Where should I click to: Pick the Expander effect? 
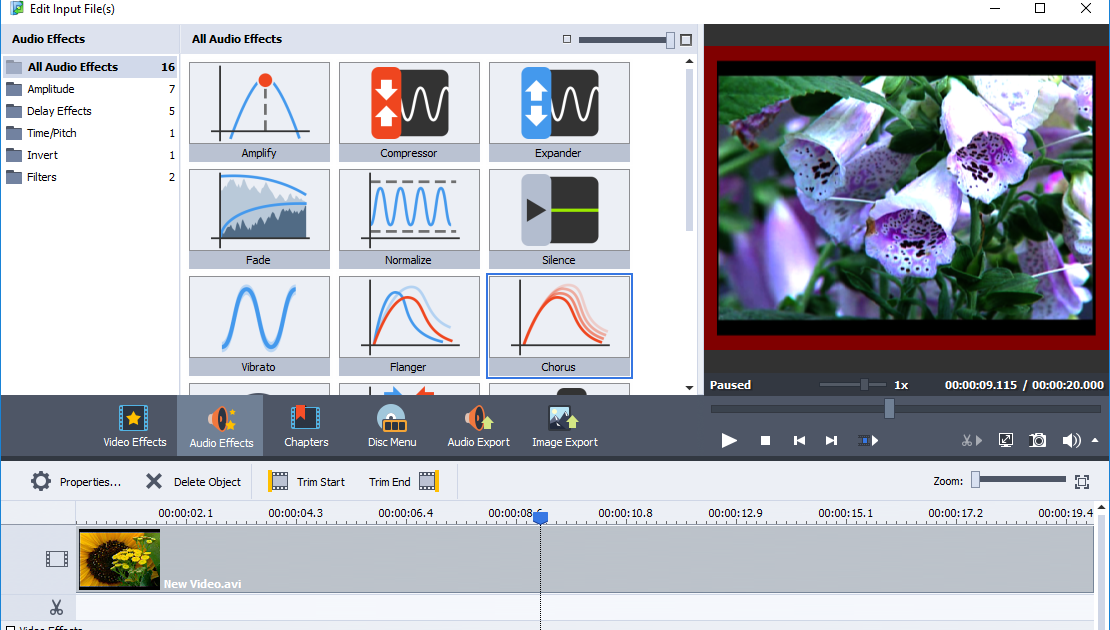(559, 112)
